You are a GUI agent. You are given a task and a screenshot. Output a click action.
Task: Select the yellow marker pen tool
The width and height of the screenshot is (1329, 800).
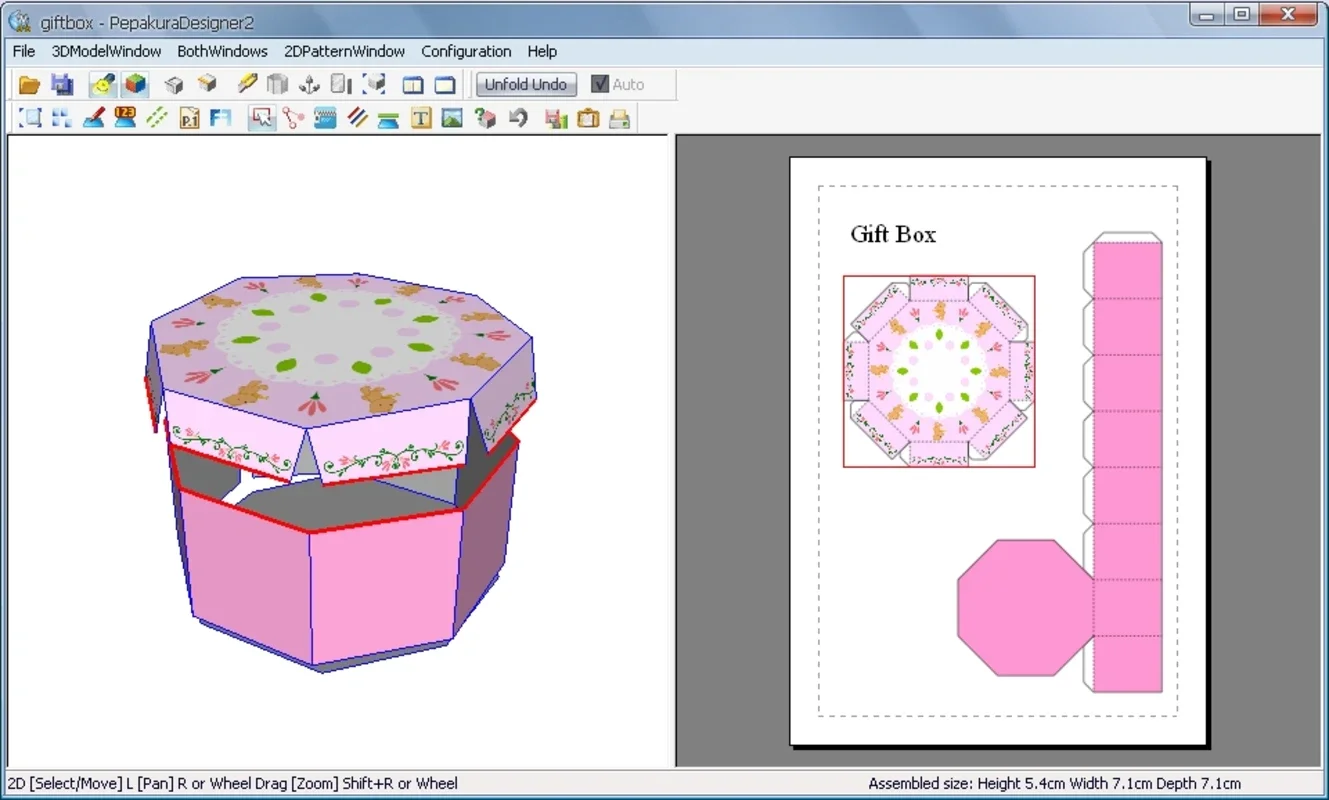(247, 85)
